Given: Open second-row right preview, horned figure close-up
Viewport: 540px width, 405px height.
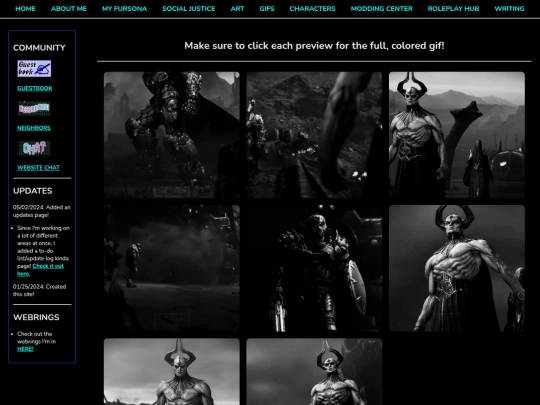Looking at the screenshot, I should pyautogui.click(x=457, y=268).
